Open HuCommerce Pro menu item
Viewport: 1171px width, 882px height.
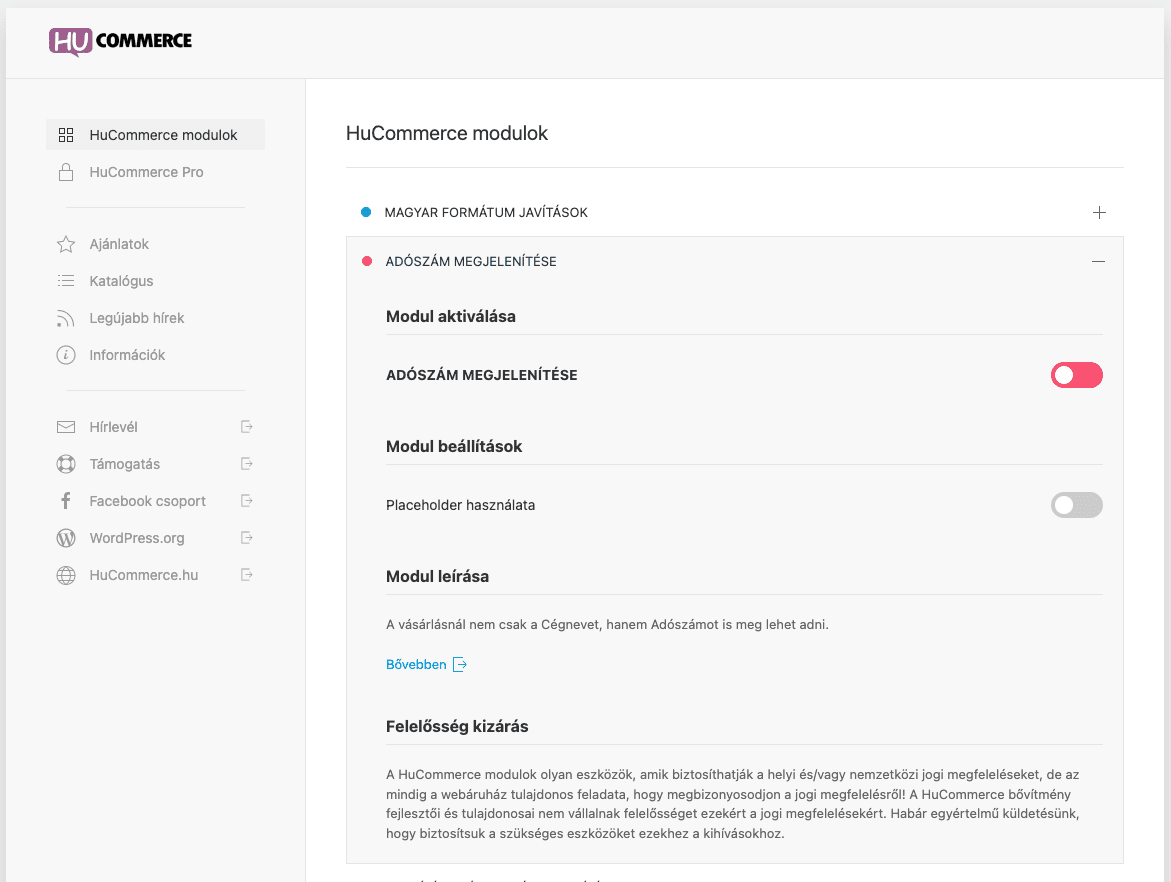tap(155, 172)
